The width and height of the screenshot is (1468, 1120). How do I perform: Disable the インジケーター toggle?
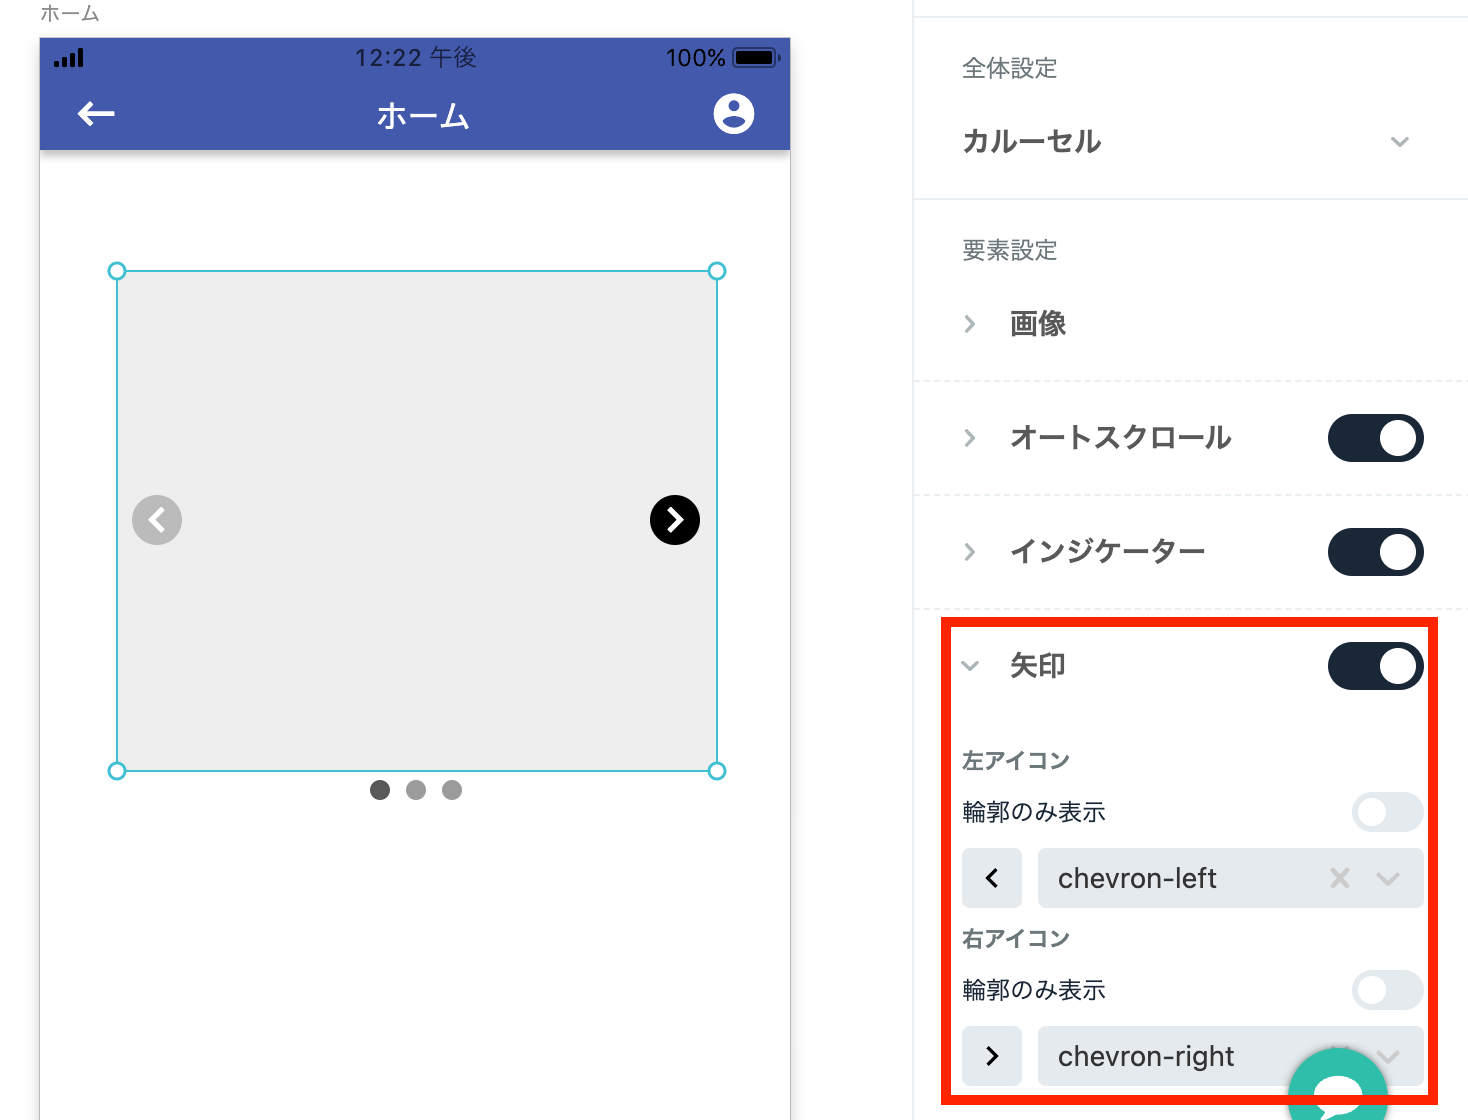[1375, 552]
